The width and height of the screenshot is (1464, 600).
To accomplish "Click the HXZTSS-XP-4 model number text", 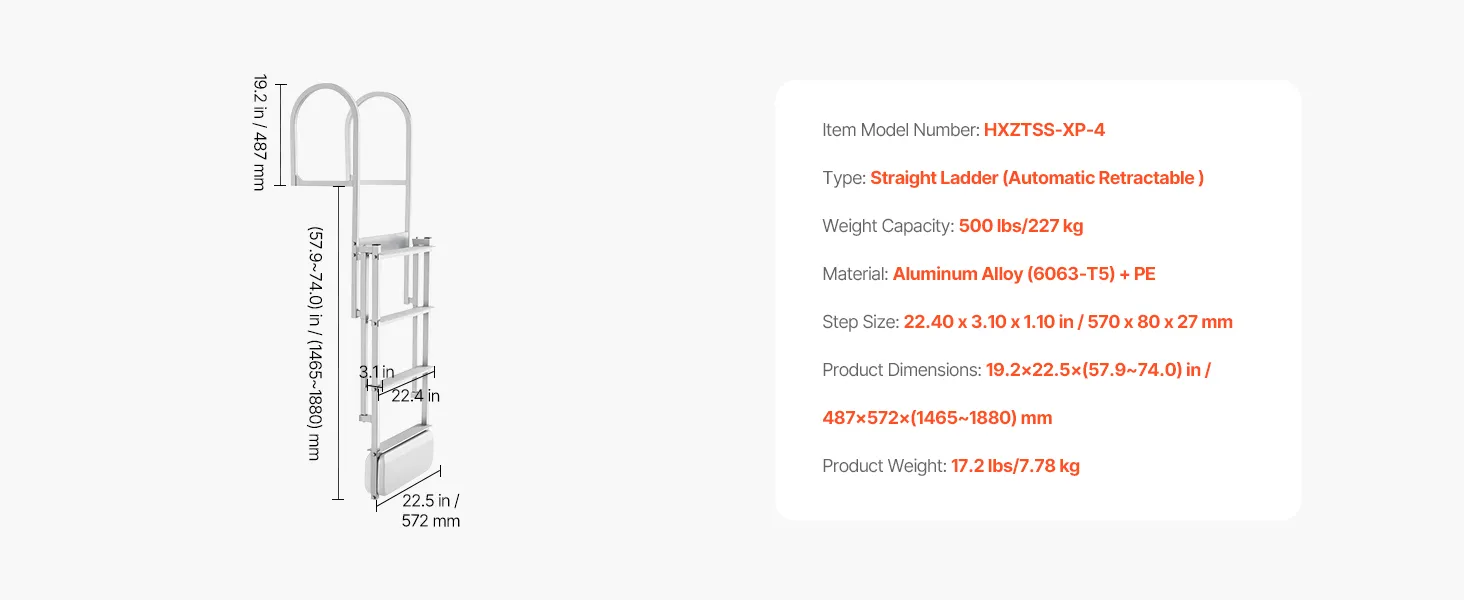I will (x=1044, y=130).
